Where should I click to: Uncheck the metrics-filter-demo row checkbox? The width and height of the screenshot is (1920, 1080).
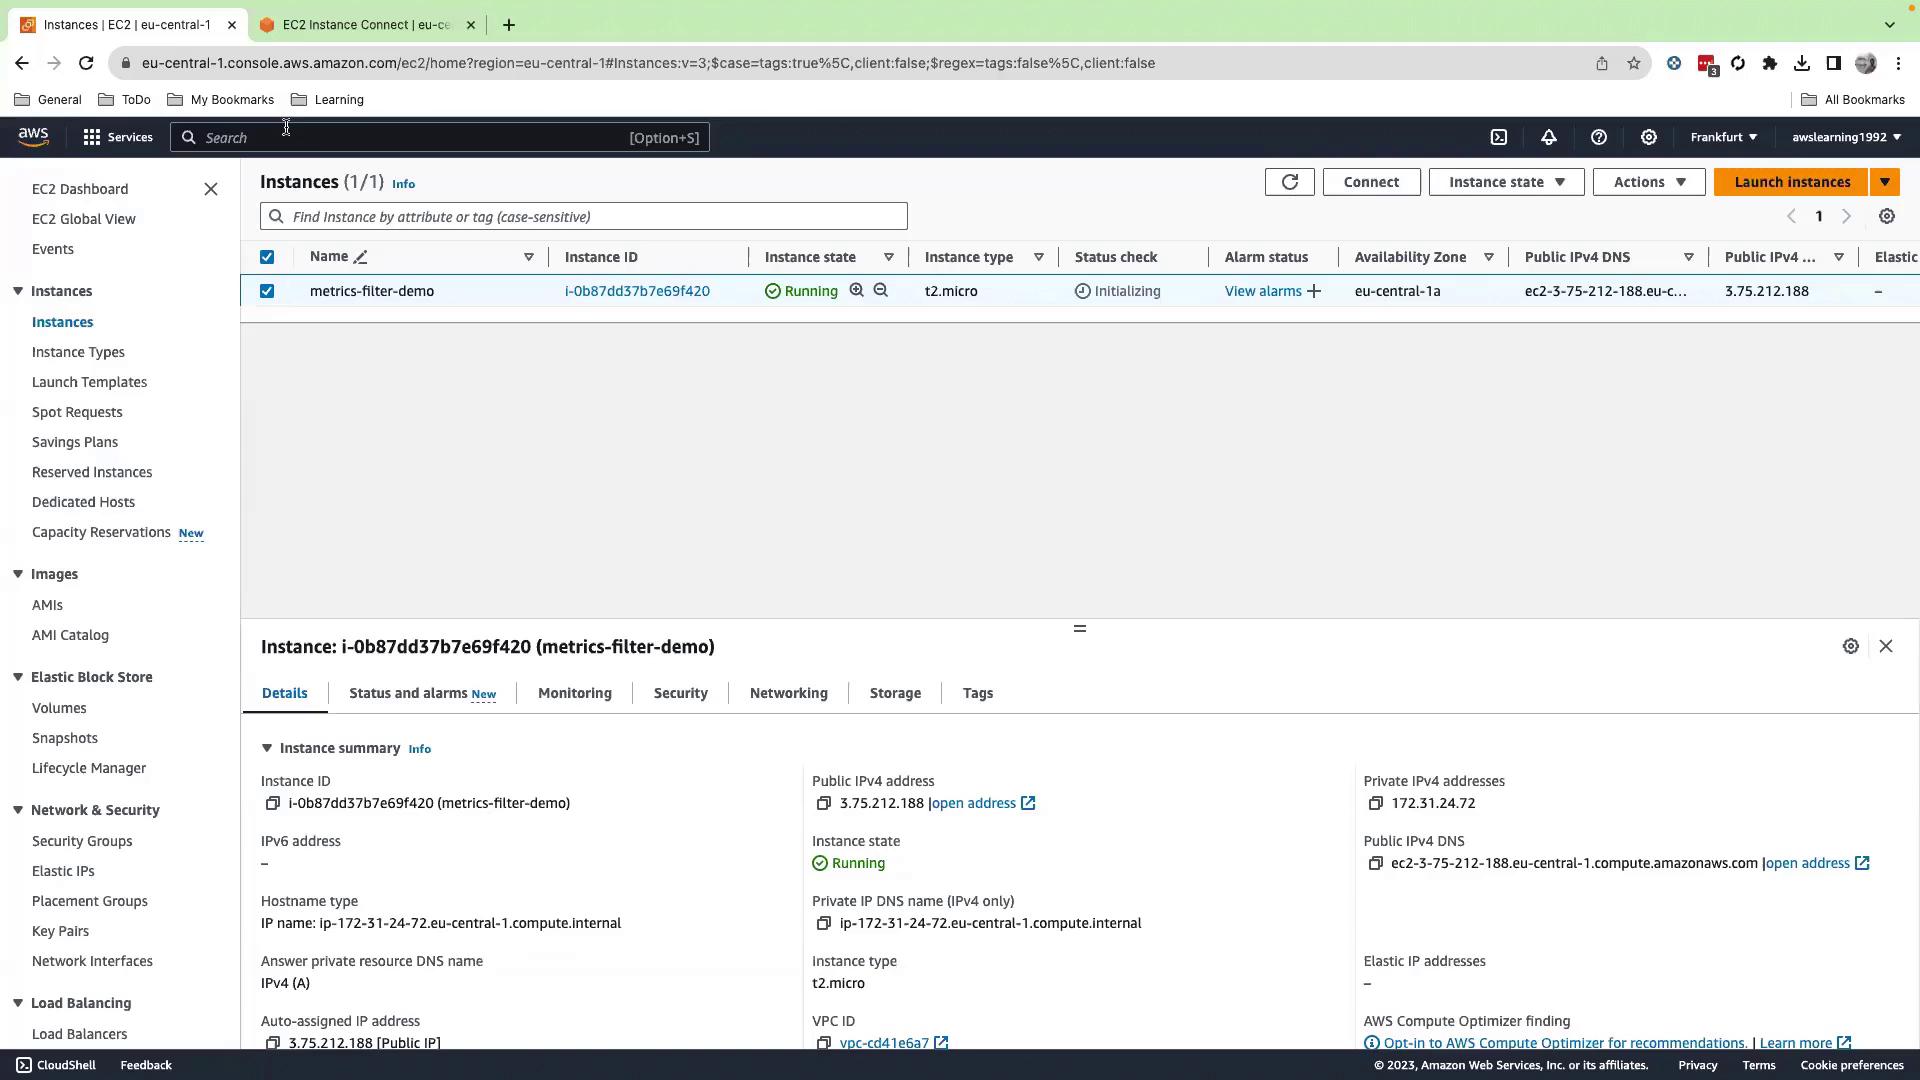267,291
